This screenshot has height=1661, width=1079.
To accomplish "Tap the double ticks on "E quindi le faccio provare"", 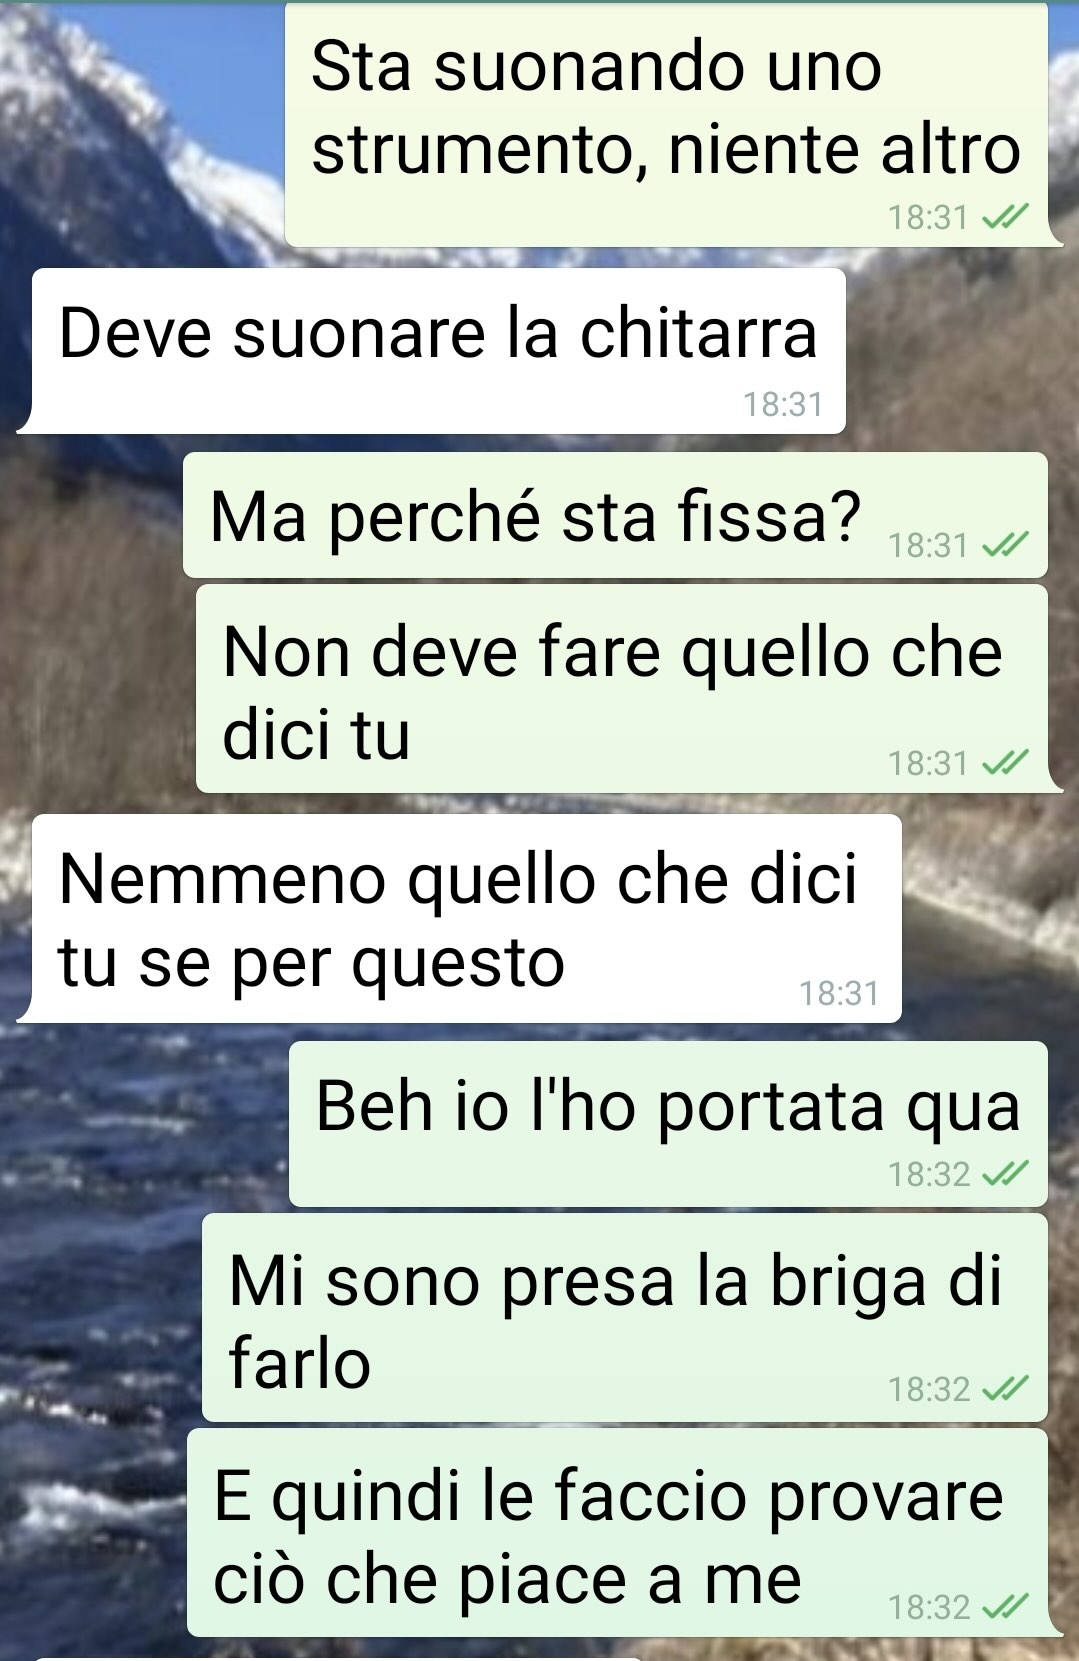I will tap(1005, 1606).
